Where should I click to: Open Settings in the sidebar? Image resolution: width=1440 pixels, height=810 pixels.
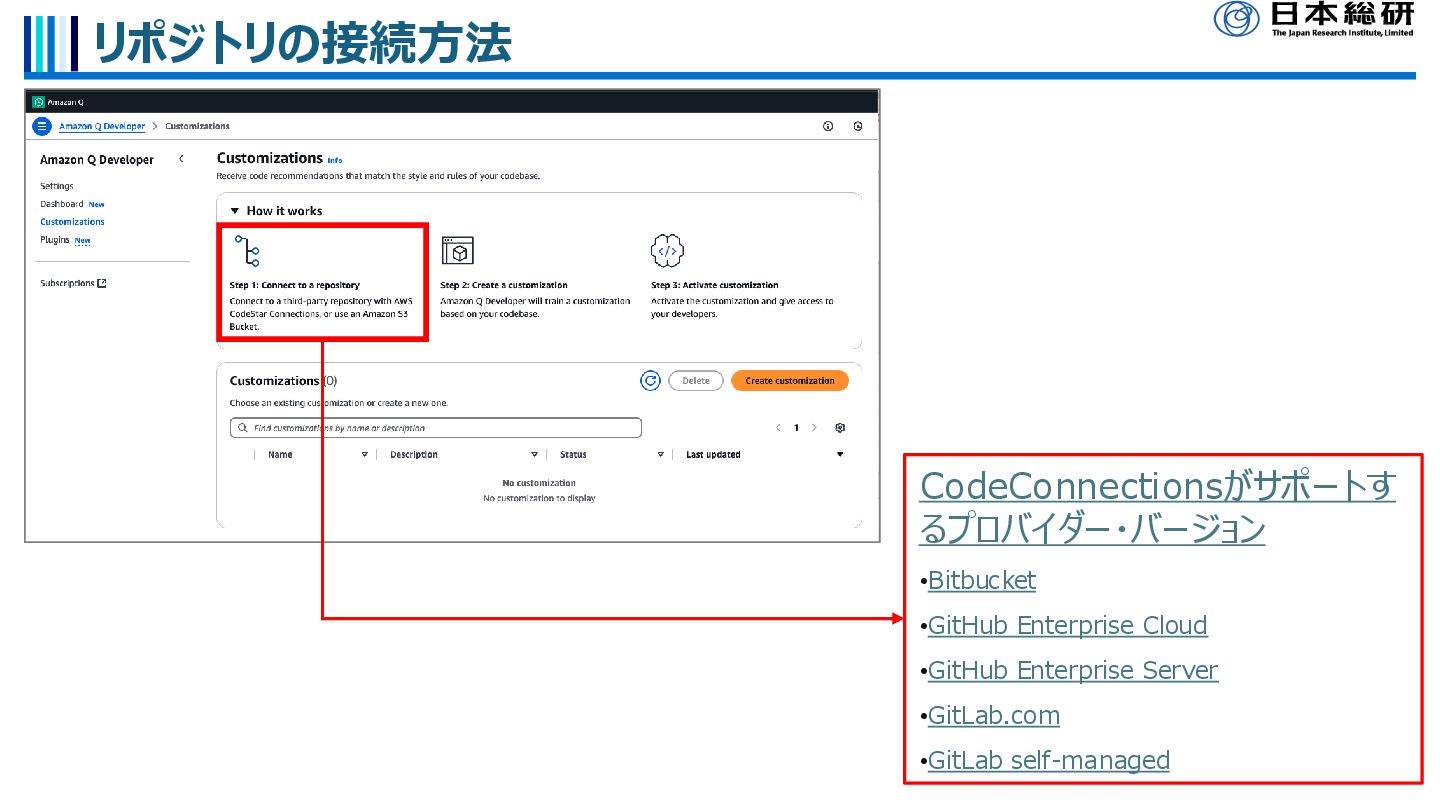[x=56, y=186]
